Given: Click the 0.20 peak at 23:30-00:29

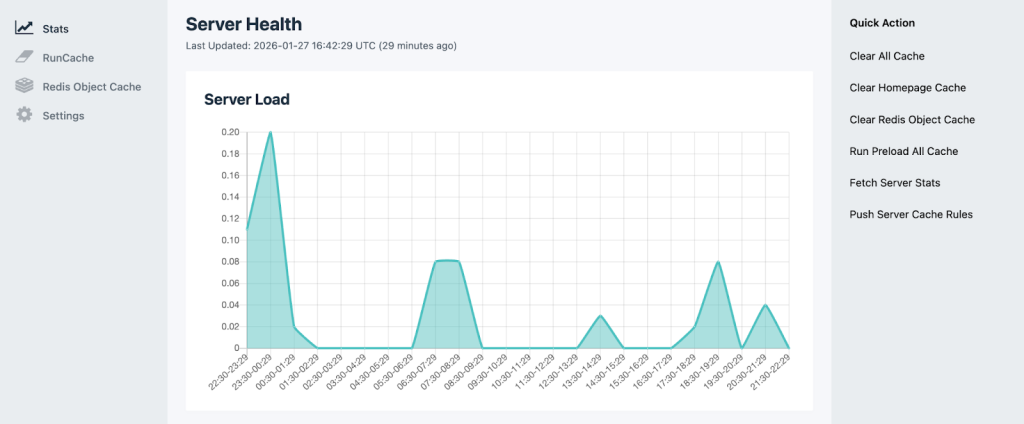Looking at the screenshot, I should point(270,132).
